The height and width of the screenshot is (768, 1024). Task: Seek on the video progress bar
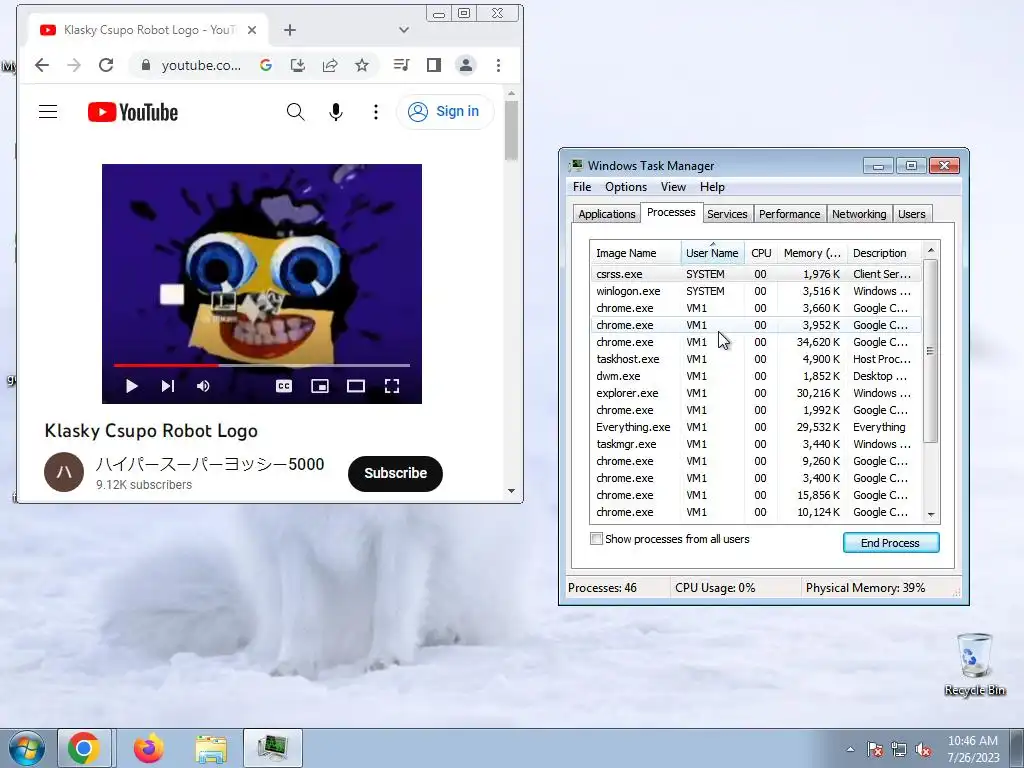tap(262, 365)
